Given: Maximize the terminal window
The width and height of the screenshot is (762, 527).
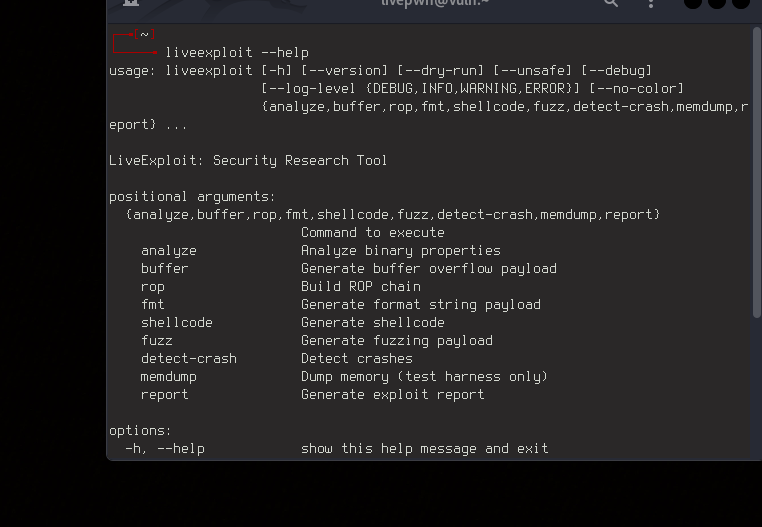Looking at the screenshot, I should click(x=717, y=3).
